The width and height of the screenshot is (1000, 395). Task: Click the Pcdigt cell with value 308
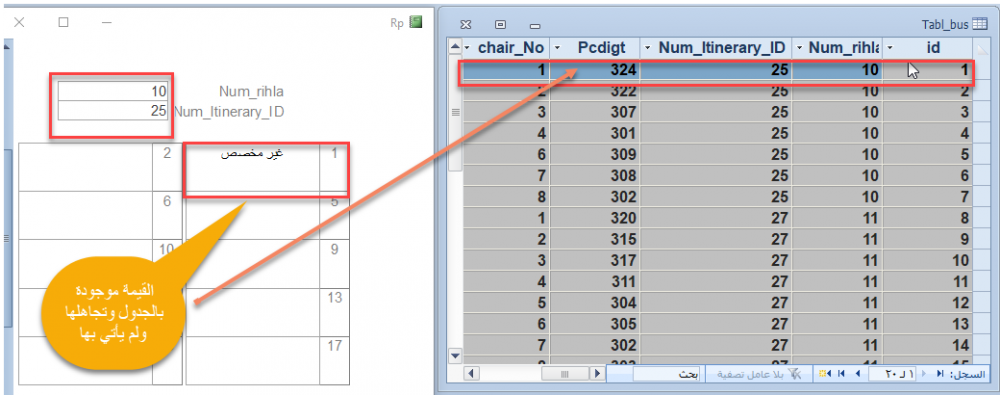pos(595,176)
